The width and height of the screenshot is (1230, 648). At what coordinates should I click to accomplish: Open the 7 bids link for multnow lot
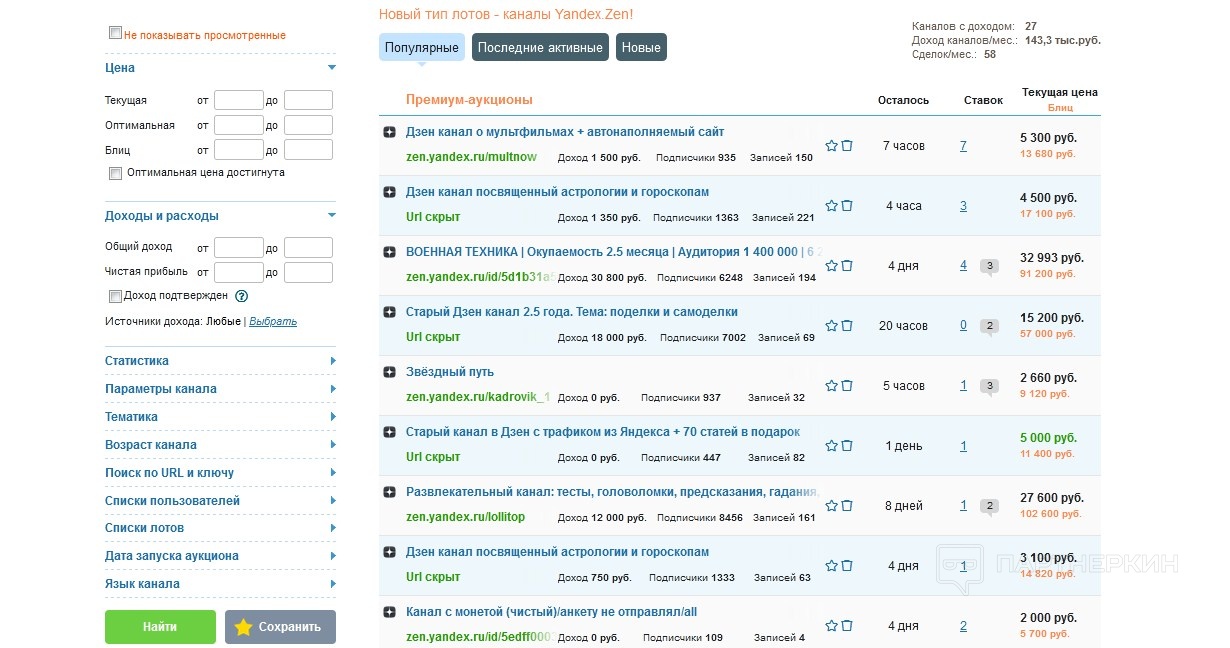pos(963,146)
